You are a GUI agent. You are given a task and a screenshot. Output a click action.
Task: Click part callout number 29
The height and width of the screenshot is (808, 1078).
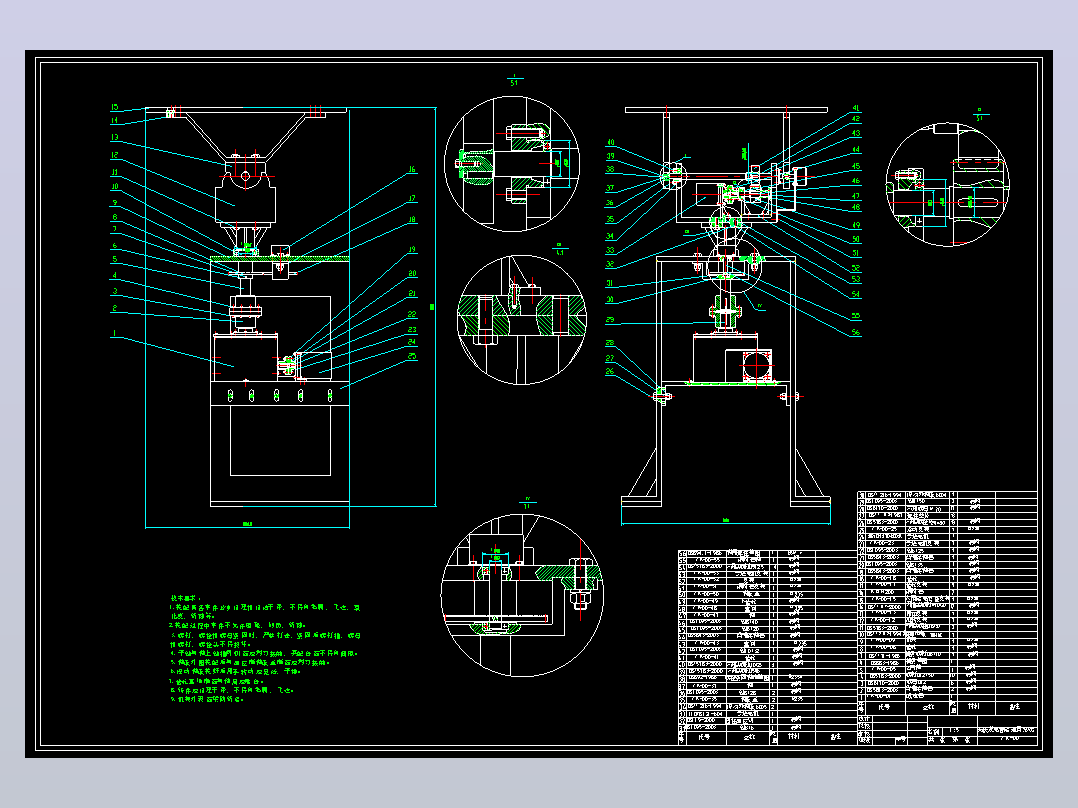coord(610,320)
